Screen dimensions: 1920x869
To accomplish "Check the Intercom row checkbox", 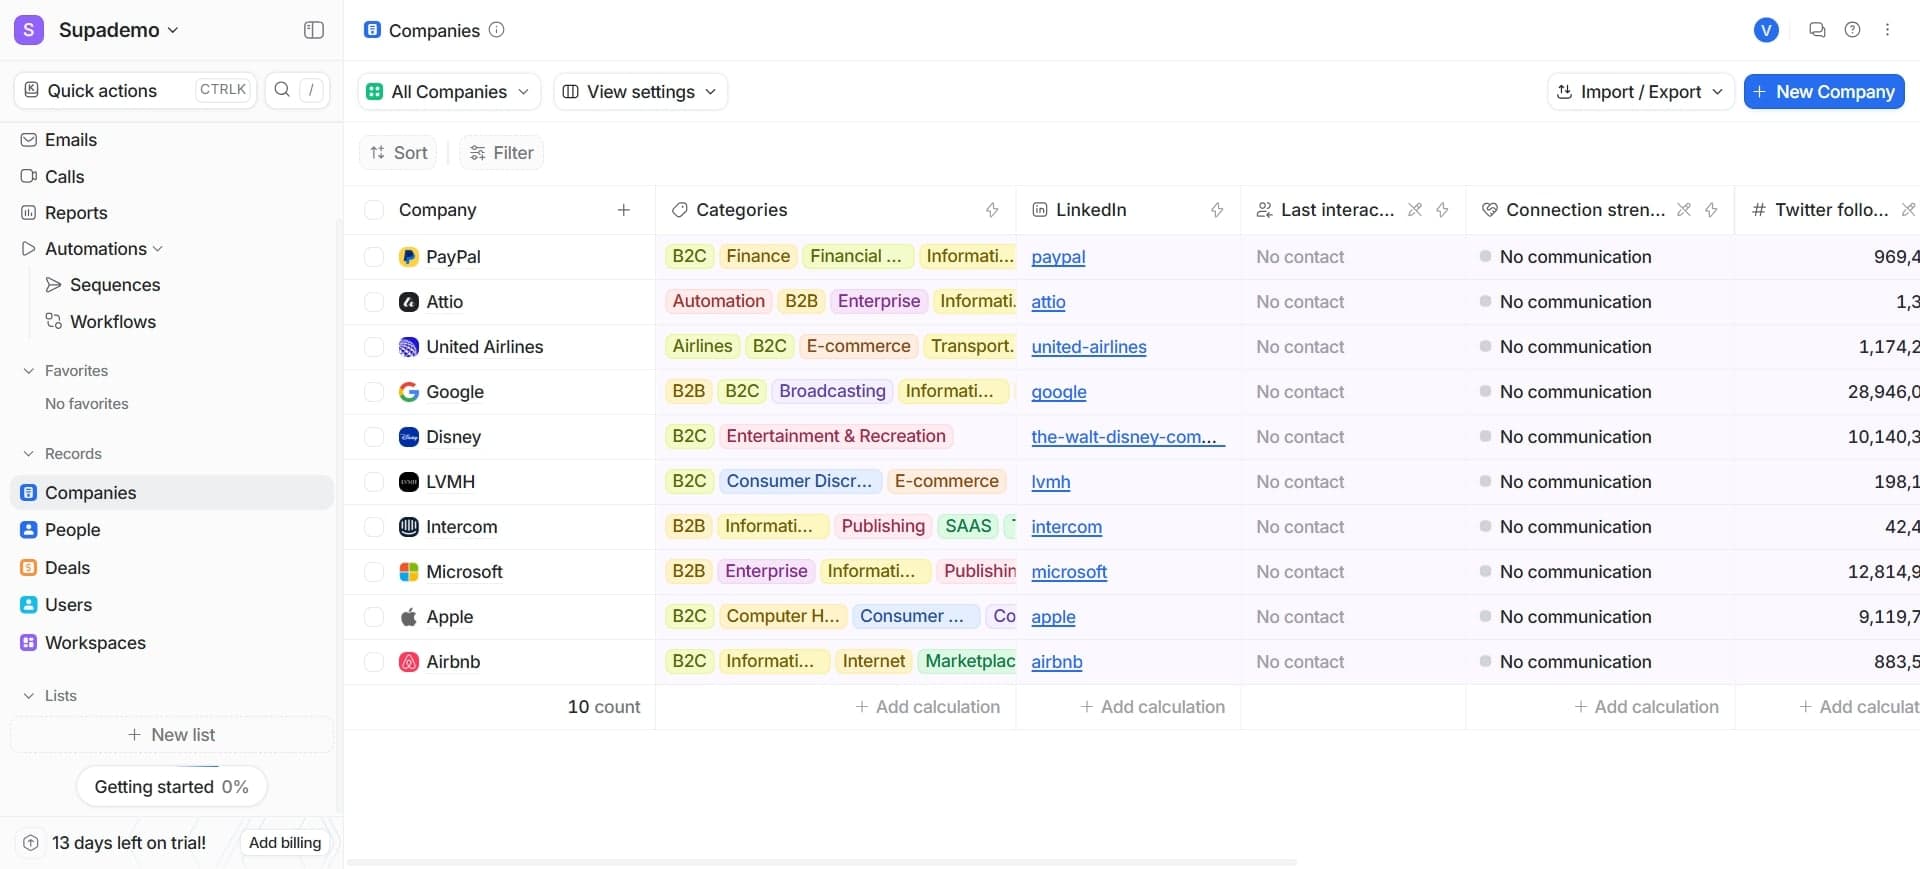I will 374,527.
